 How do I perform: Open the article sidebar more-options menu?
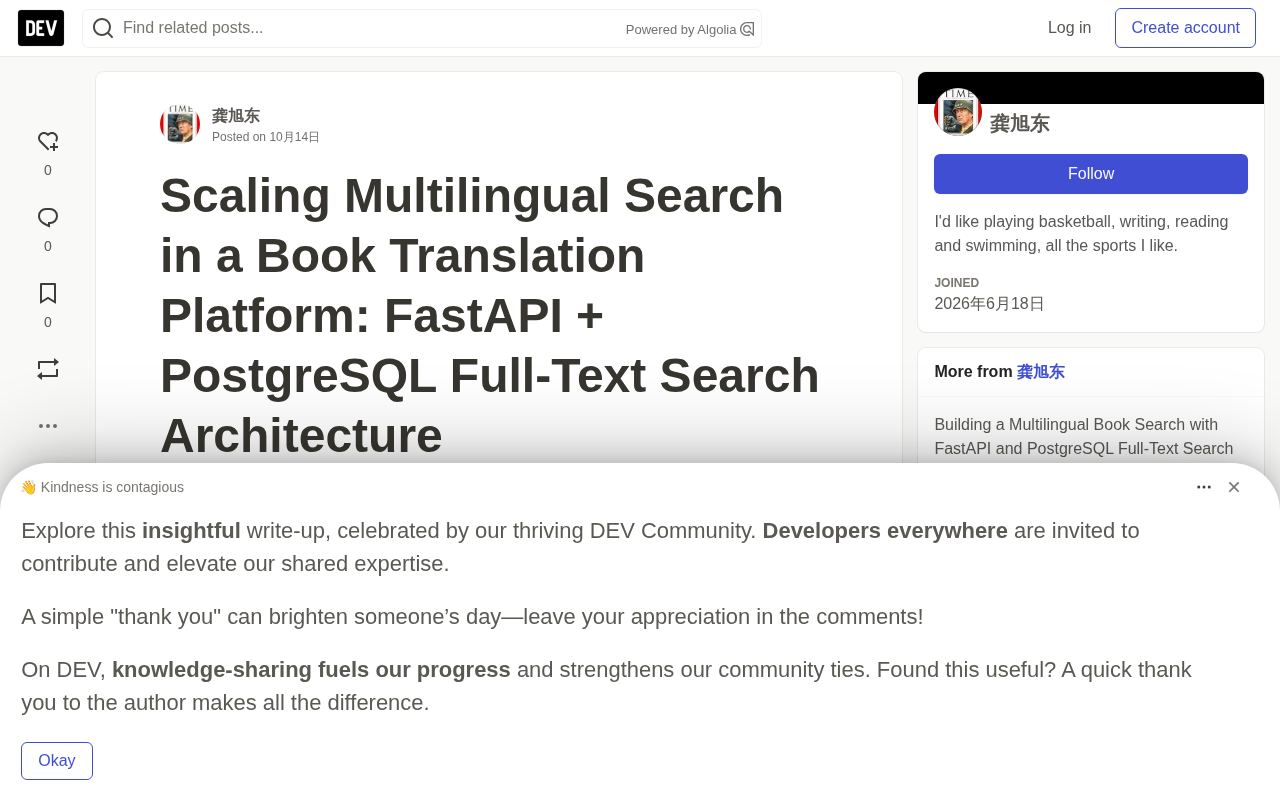(48, 426)
